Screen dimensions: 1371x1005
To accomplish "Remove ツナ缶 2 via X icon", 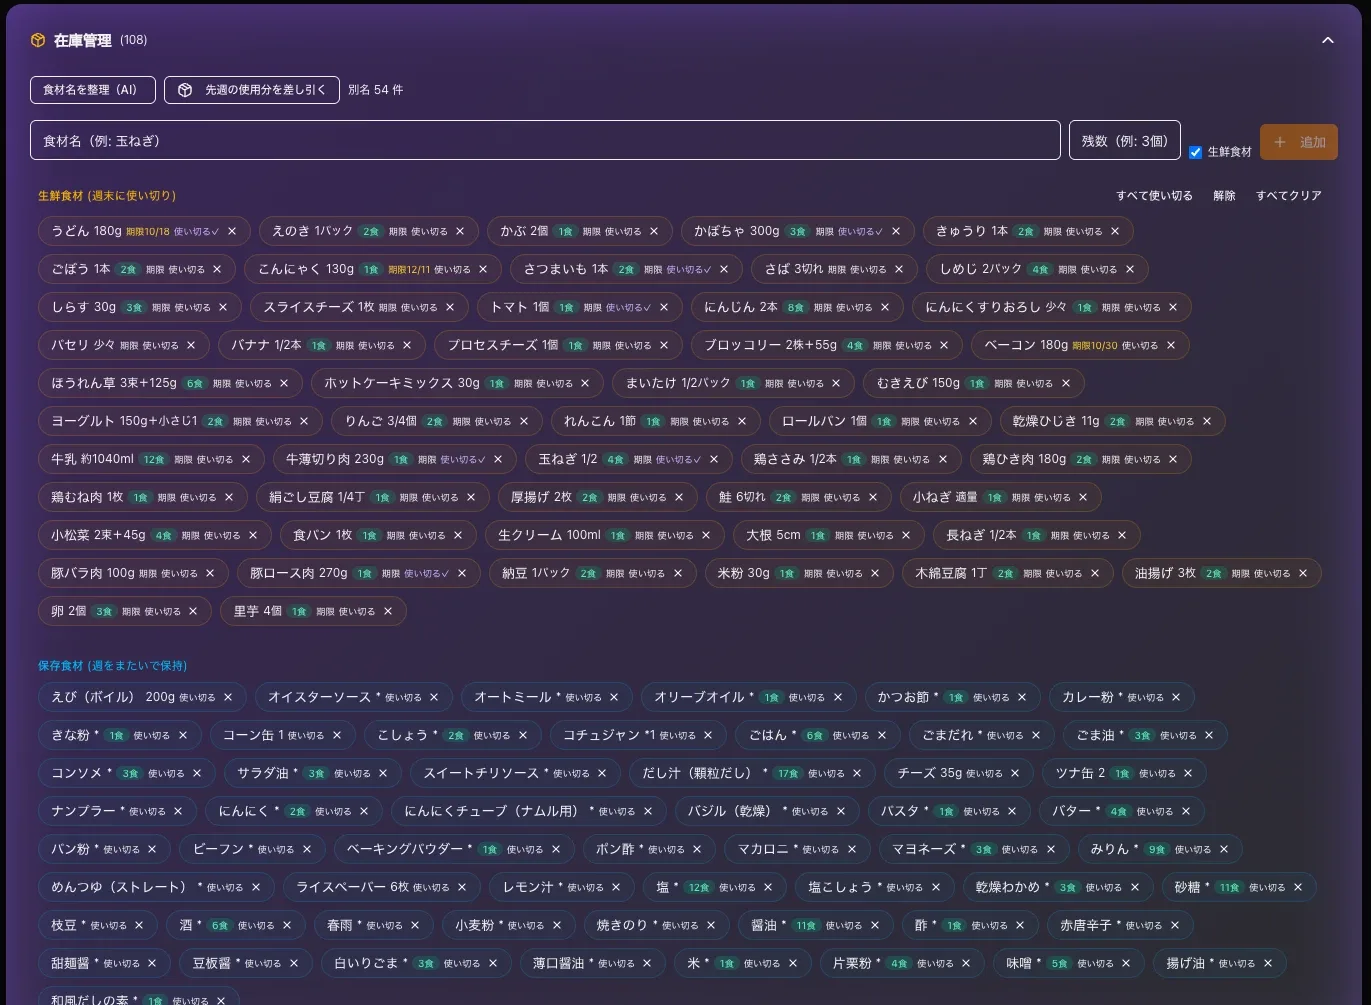I will click(1188, 773).
